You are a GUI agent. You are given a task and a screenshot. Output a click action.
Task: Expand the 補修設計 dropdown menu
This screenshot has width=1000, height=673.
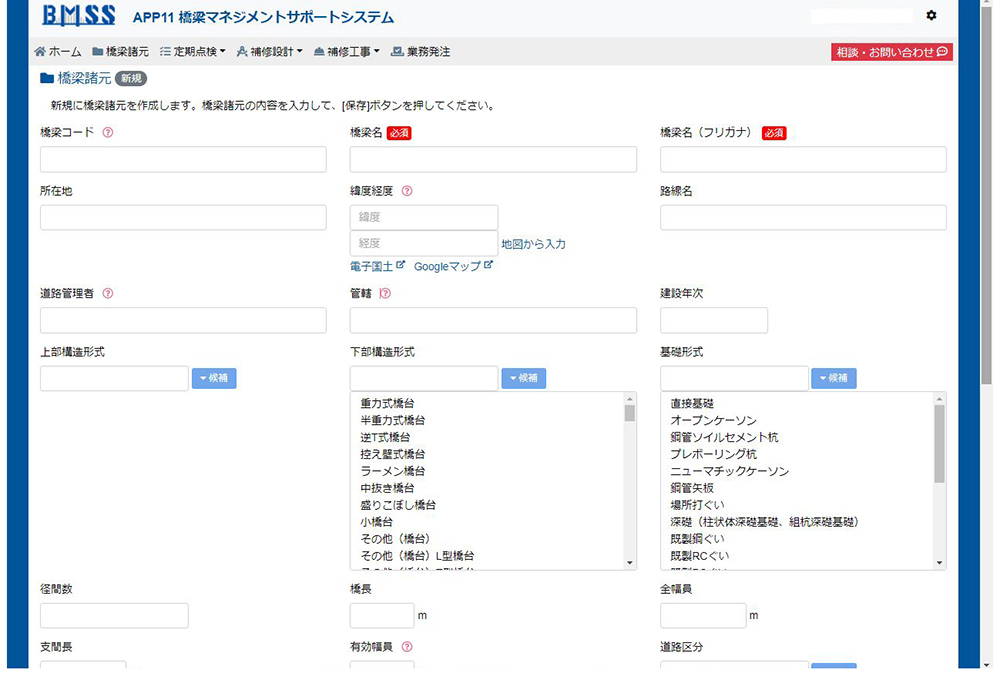tap(269, 52)
